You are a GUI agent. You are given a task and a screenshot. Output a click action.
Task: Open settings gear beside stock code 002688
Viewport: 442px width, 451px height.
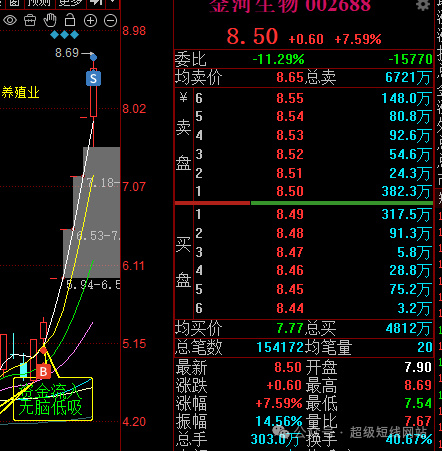[x=423, y=5]
